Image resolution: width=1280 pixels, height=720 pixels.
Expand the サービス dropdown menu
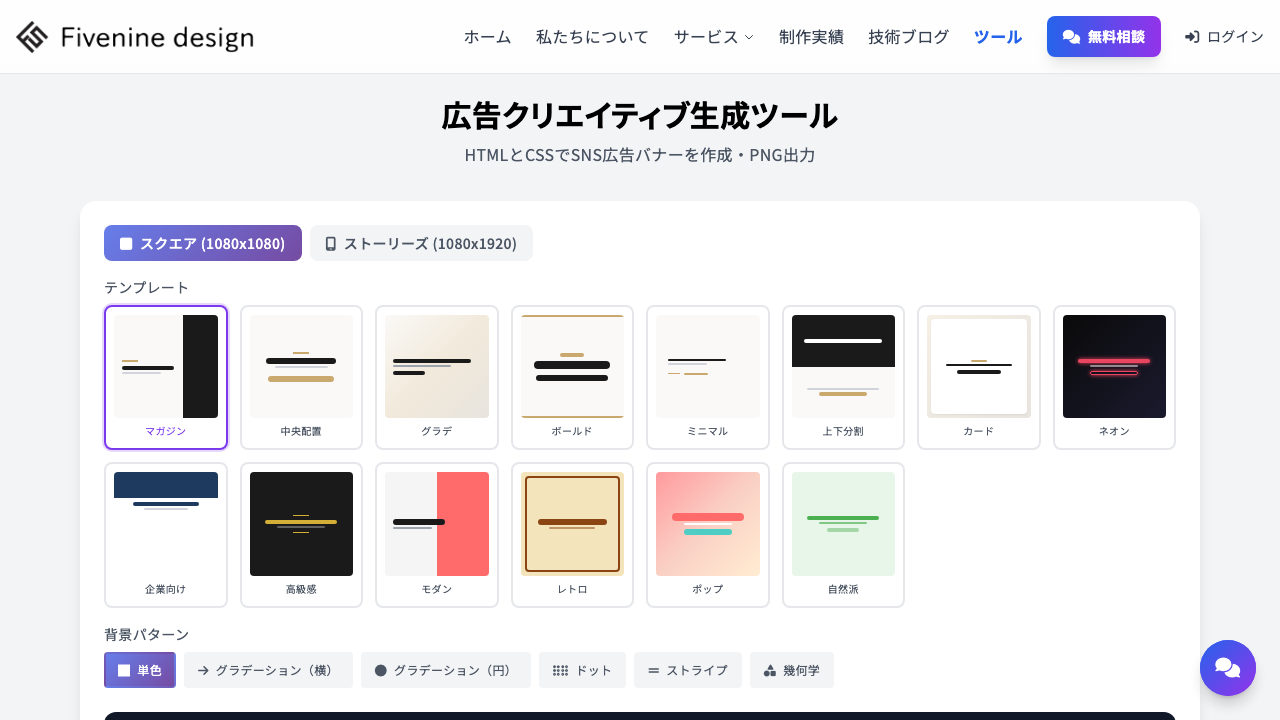click(713, 37)
